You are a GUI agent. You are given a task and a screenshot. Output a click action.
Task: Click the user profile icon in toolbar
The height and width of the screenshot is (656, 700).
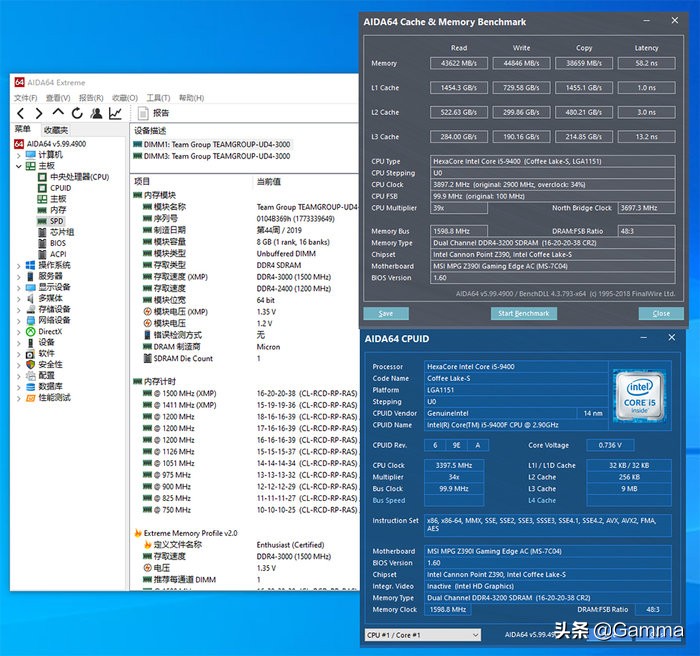coord(96,113)
